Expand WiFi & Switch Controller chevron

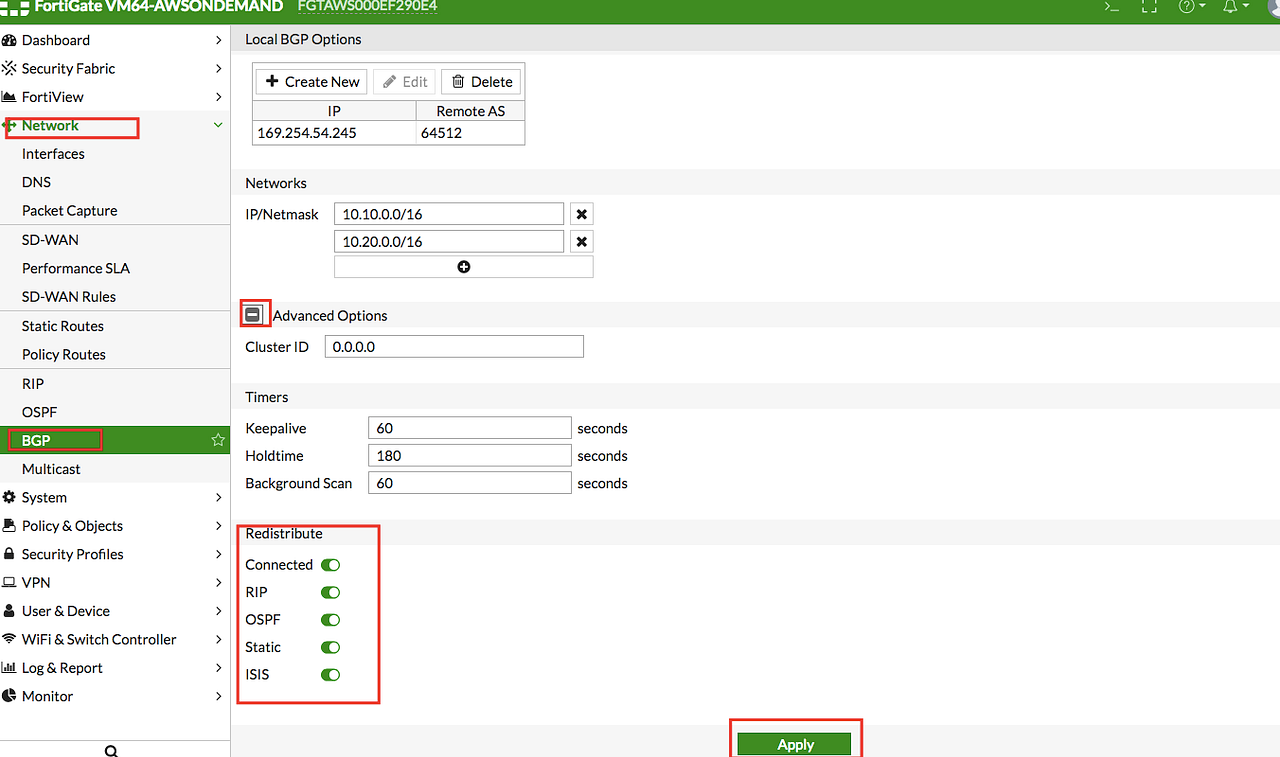click(218, 640)
